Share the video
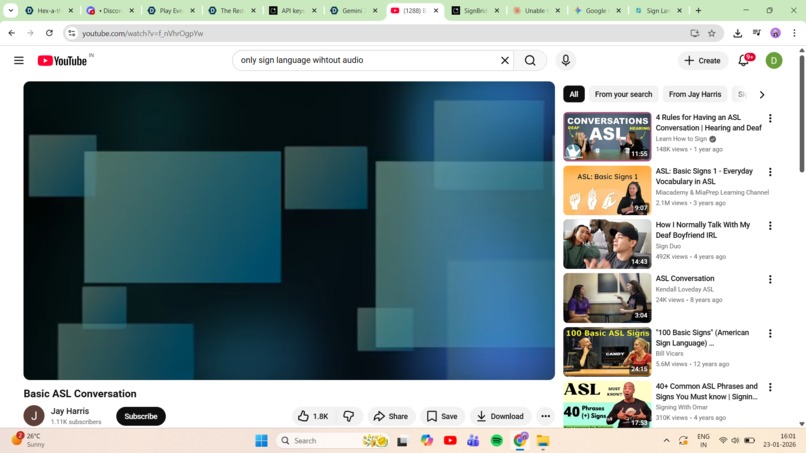This screenshot has width=806, height=453. [x=391, y=416]
